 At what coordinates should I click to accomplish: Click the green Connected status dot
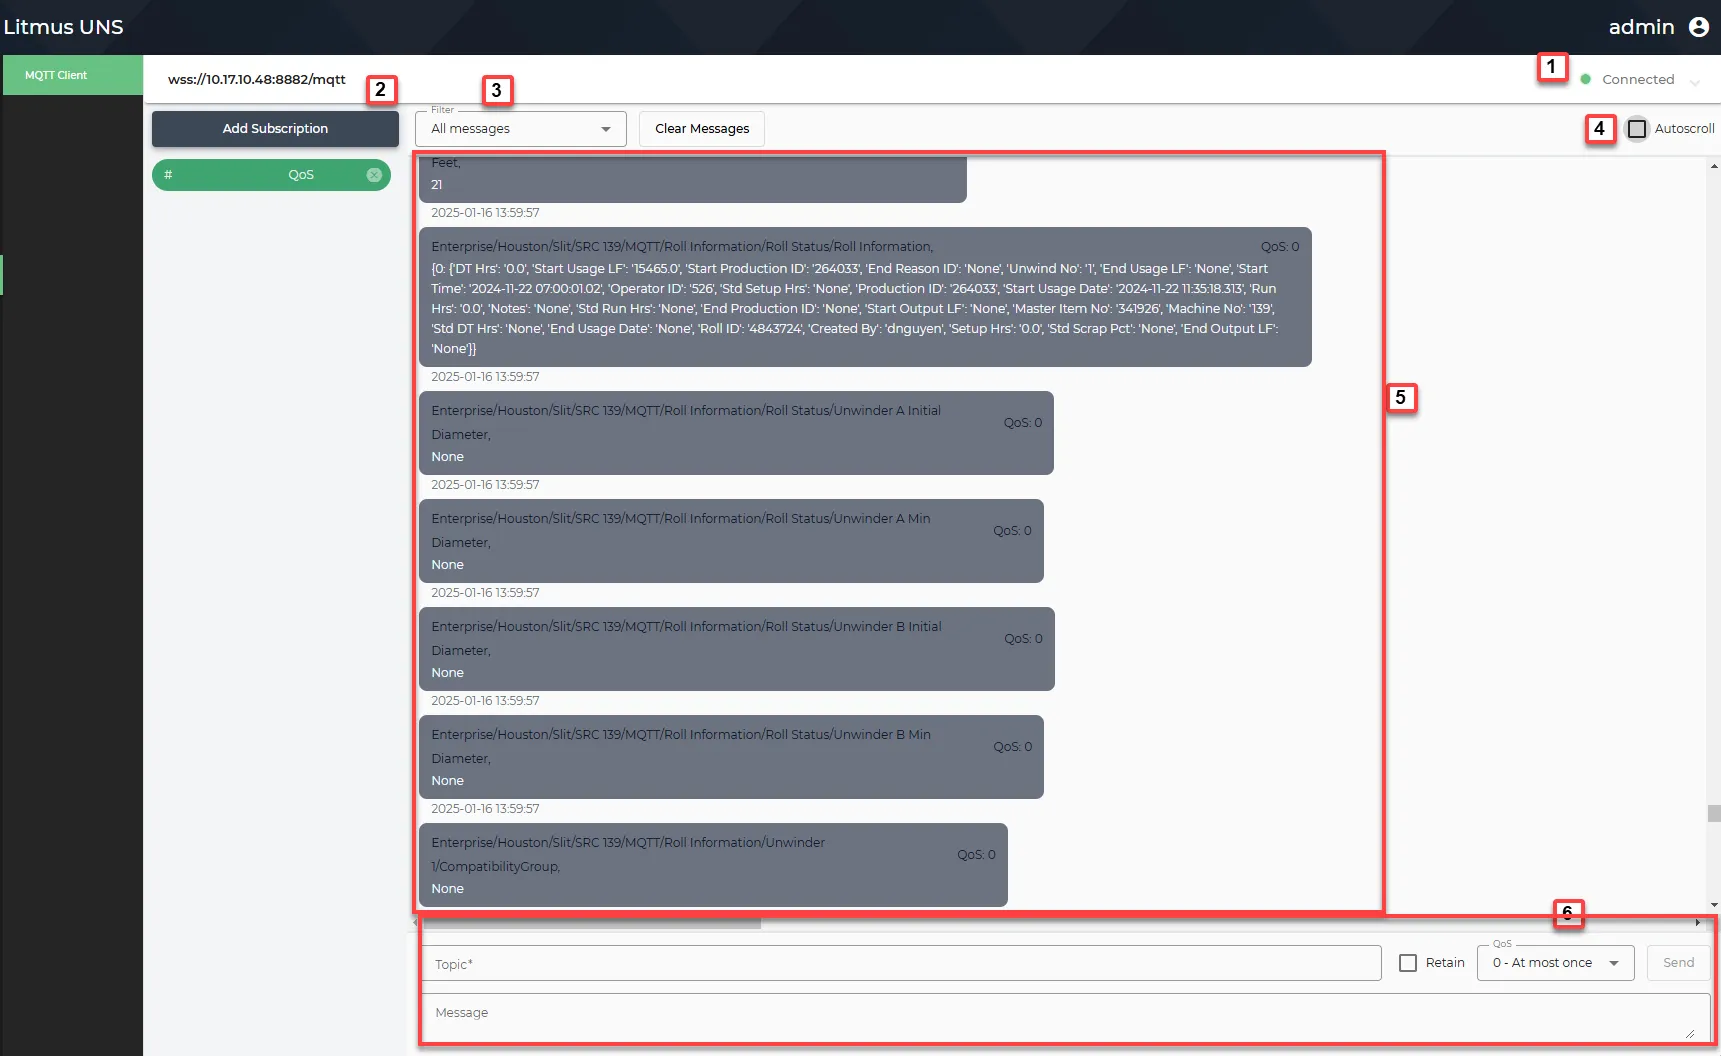pyautogui.click(x=1585, y=79)
